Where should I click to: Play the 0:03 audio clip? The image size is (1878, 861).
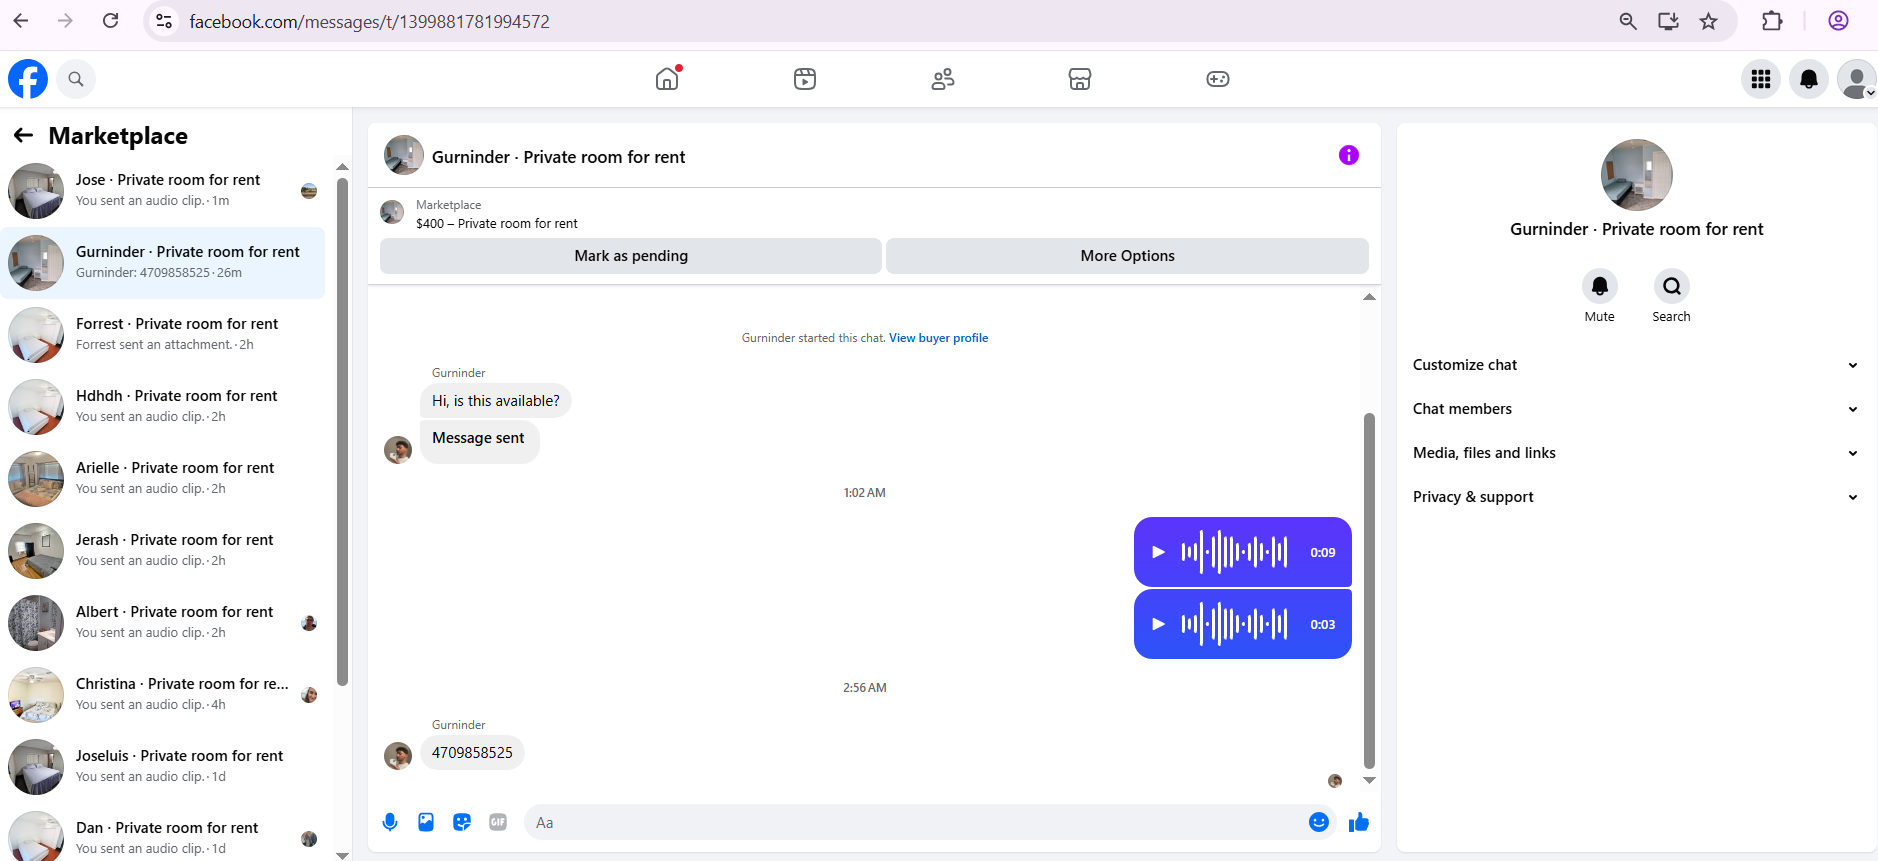1158,624
